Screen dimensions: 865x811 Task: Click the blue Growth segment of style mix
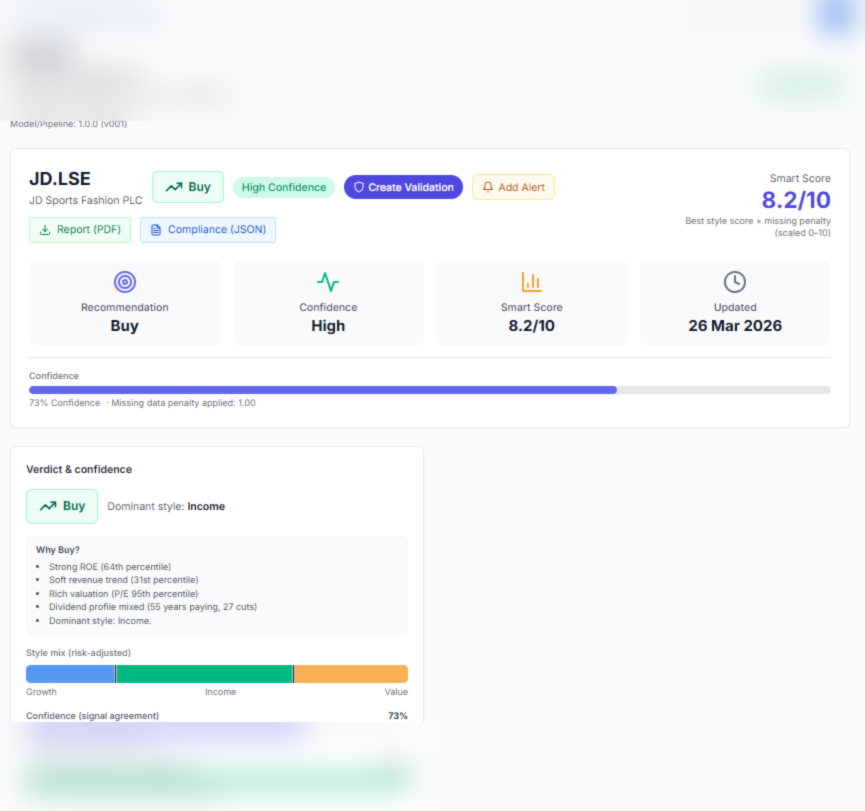pyautogui.click(x=71, y=674)
